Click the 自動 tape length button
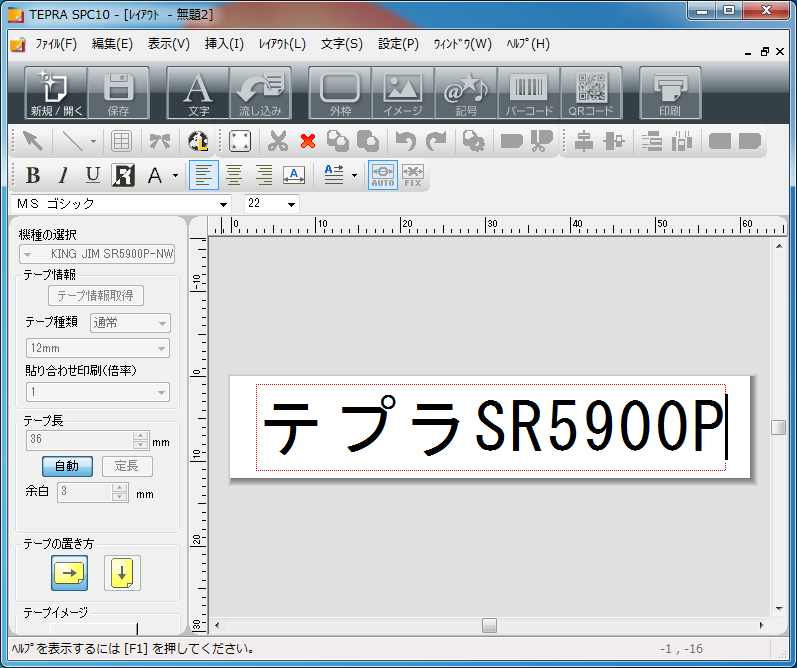This screenshot has width=797, height=668. [x=67, y=466]
